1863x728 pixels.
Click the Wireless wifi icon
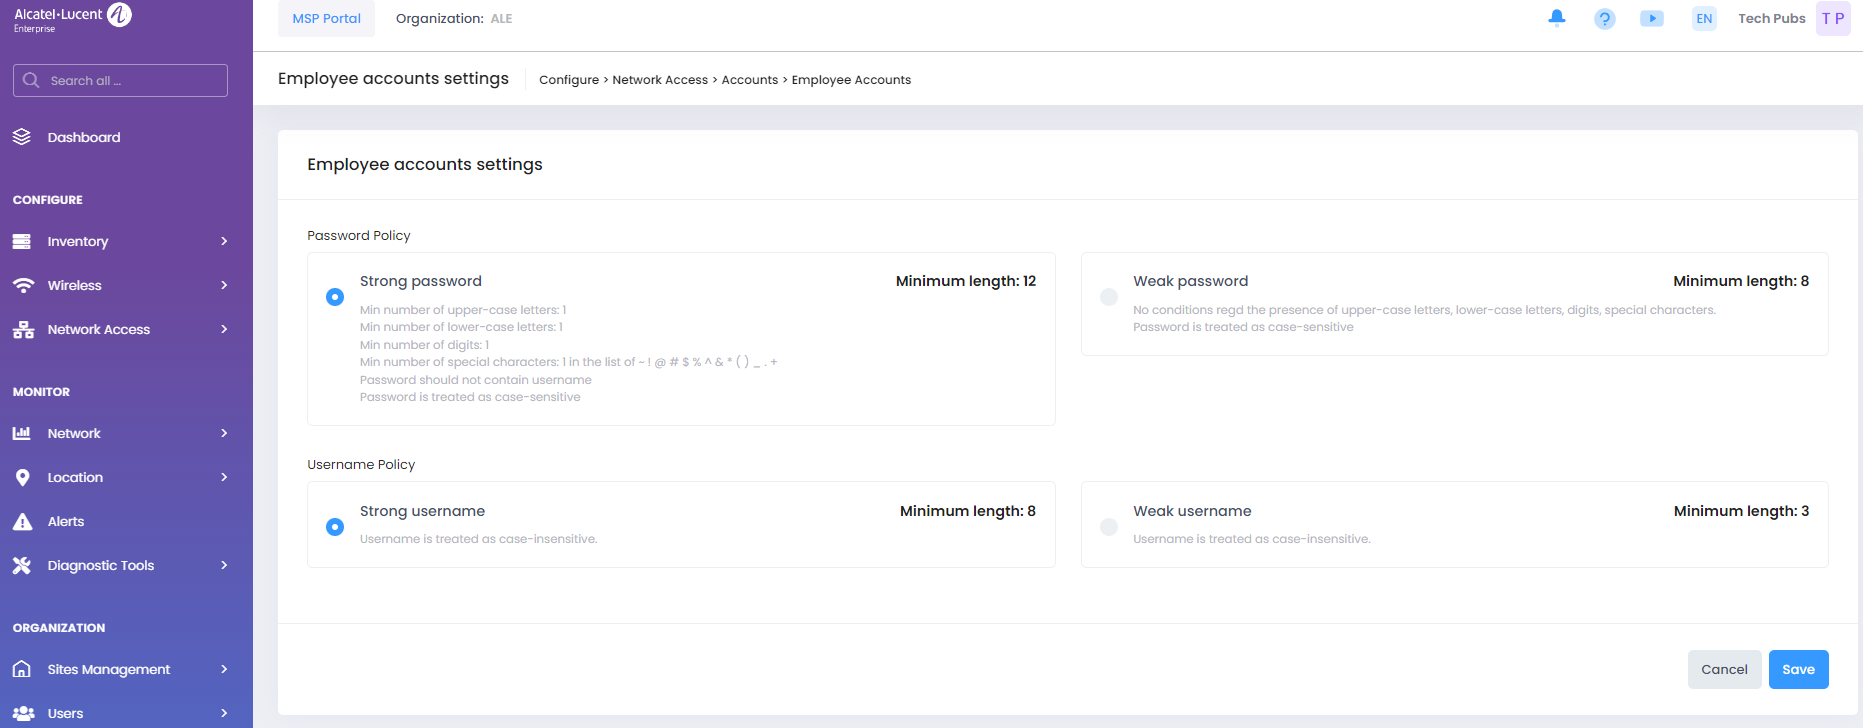pyautogui.click(x=22, y=285)
